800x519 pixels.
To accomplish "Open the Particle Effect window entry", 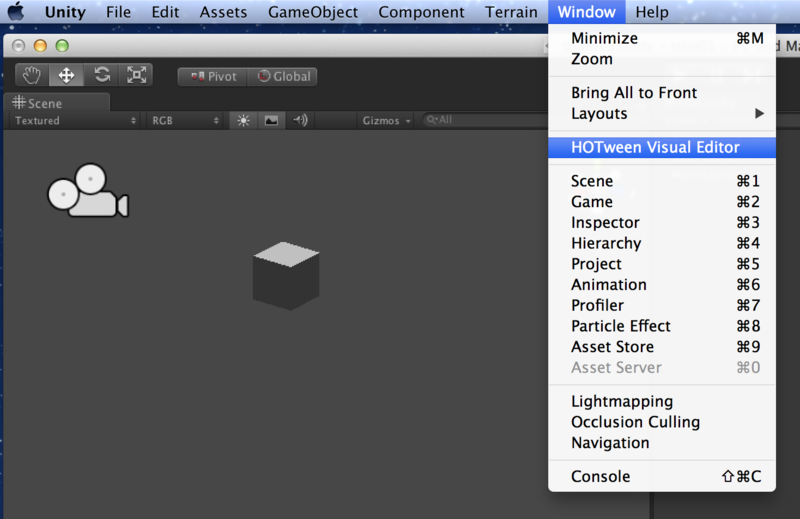I will coord(662,326).
